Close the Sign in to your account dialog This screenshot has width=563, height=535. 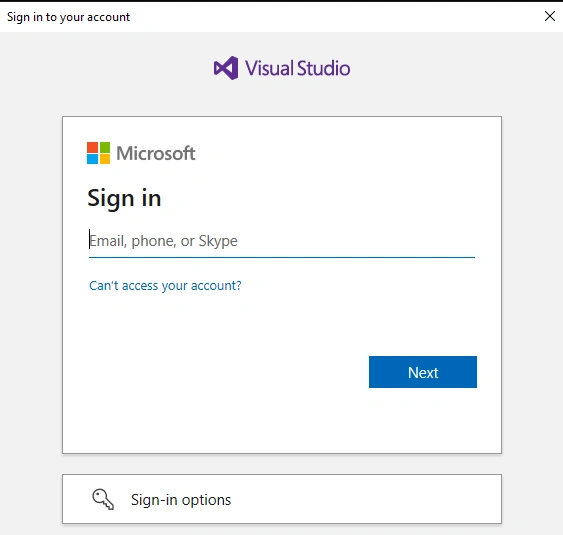(549, 16)
